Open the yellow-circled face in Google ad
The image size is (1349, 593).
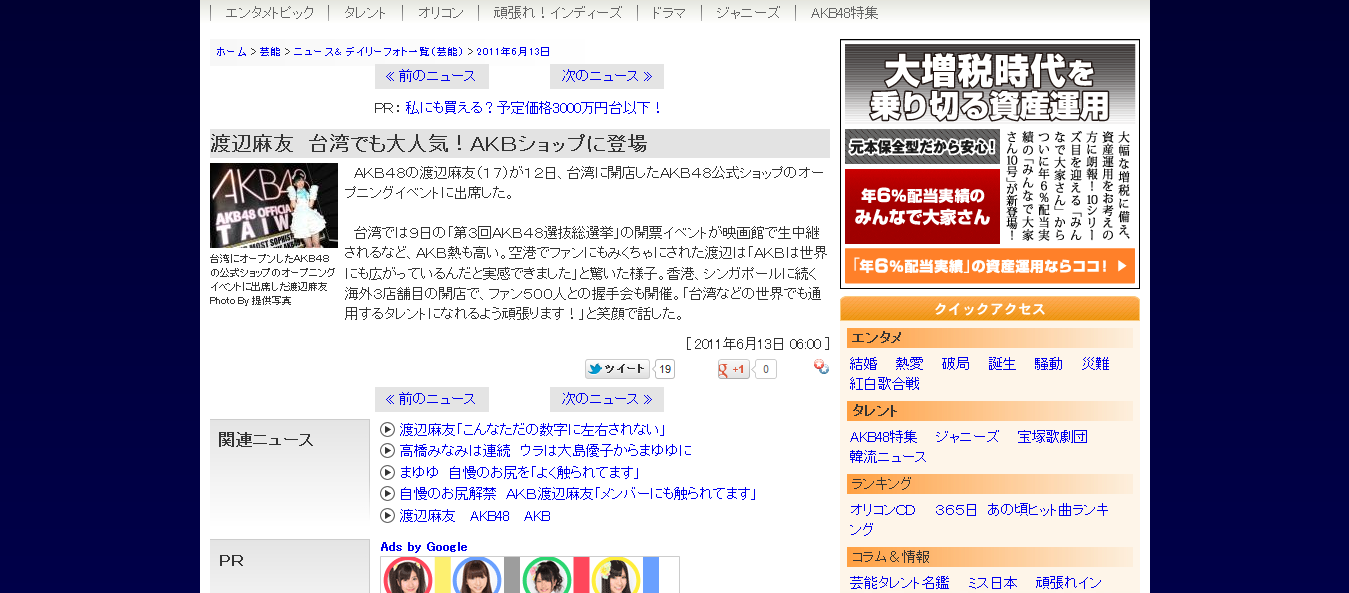615,576
